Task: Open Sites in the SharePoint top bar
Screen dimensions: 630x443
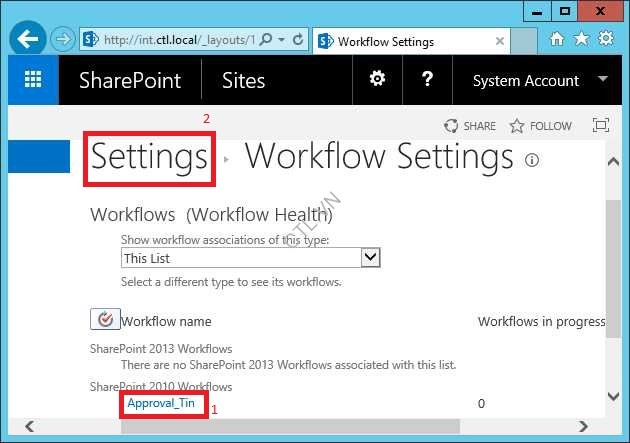Action: pyautogui.click(x=243, y=81)
